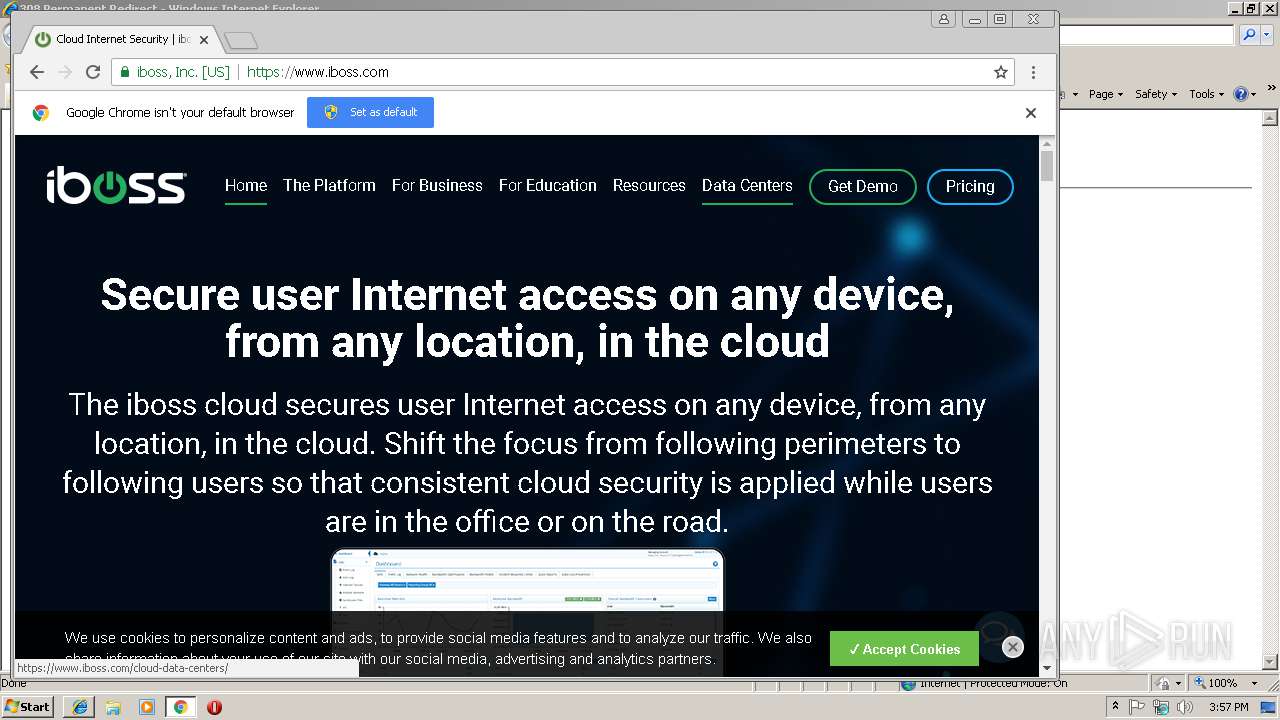Click Set as default button
This screenshot has height=720, width=1280.
click(x=370, y=112)
